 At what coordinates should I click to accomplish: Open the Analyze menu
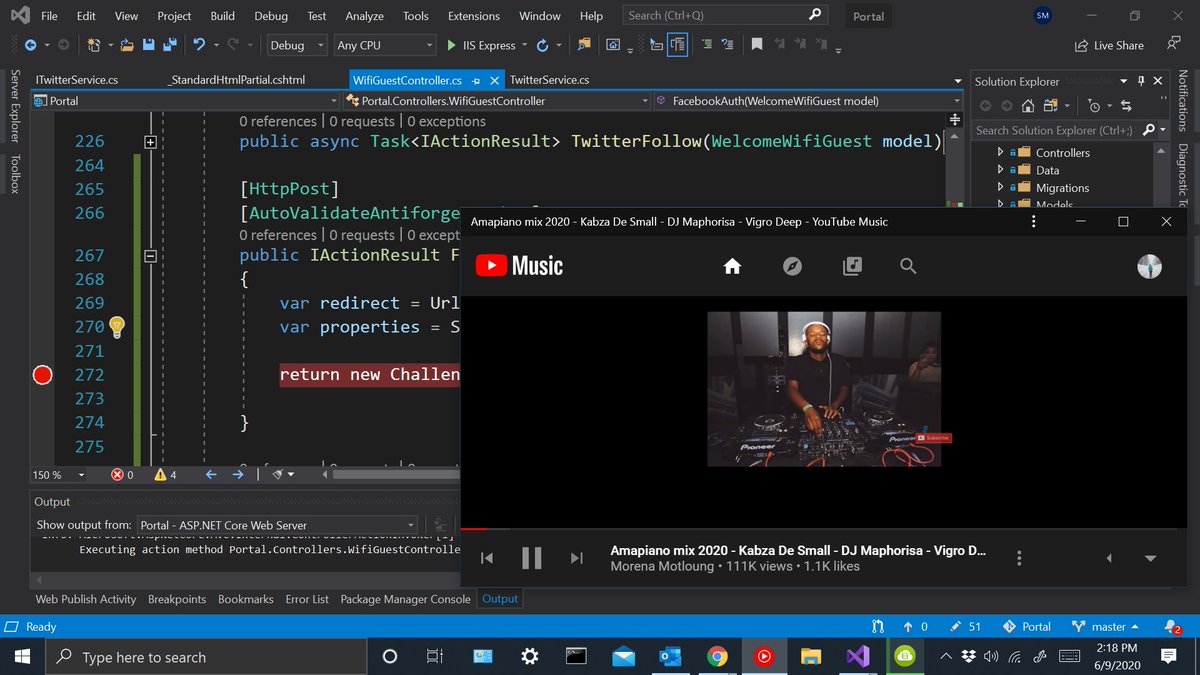[364, 16]
